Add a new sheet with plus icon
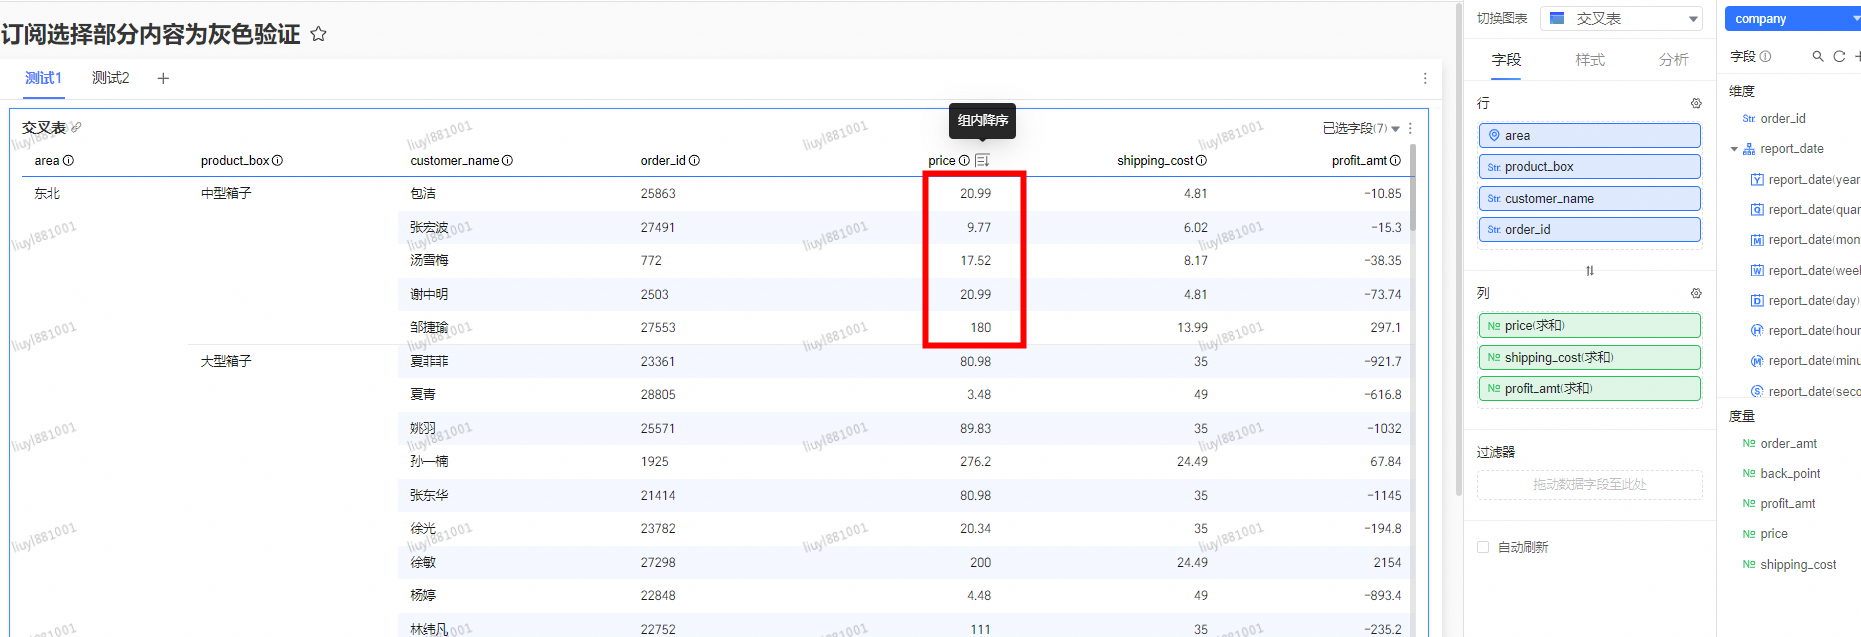The height and width of the screenshot is (637, 1861). coord(163,78)
